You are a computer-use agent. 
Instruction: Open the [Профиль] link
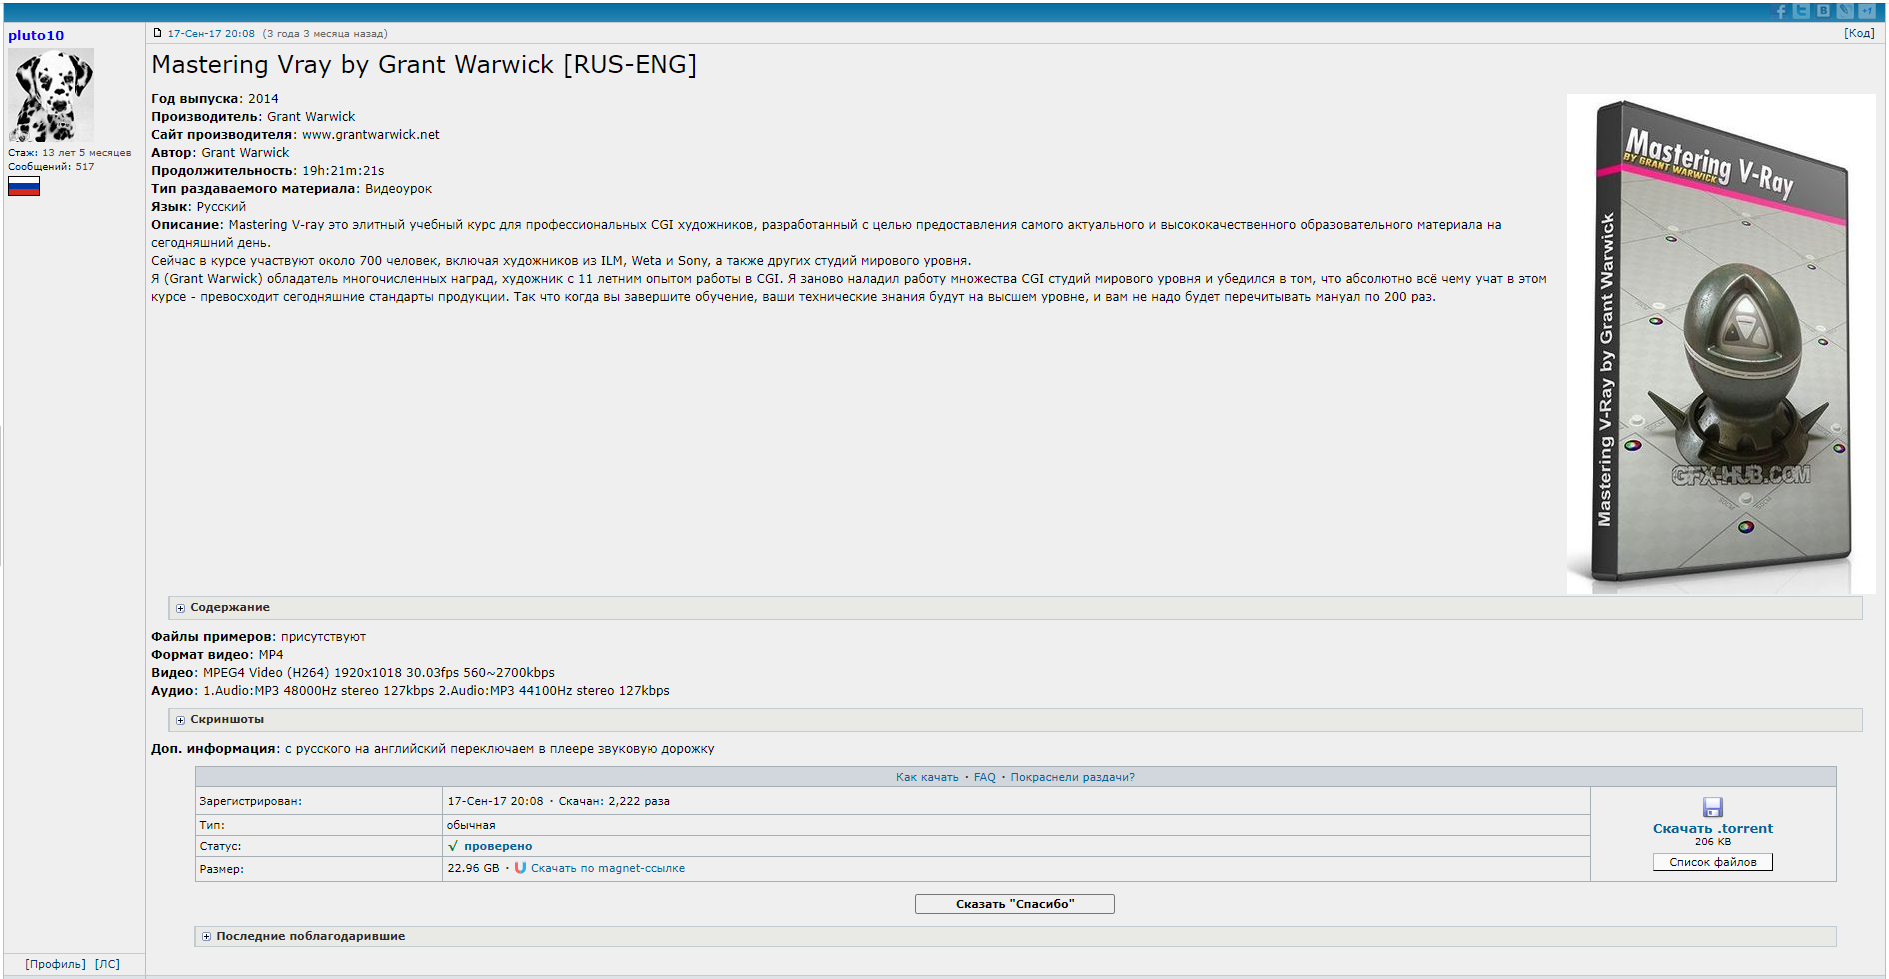(x=56, y=964)
